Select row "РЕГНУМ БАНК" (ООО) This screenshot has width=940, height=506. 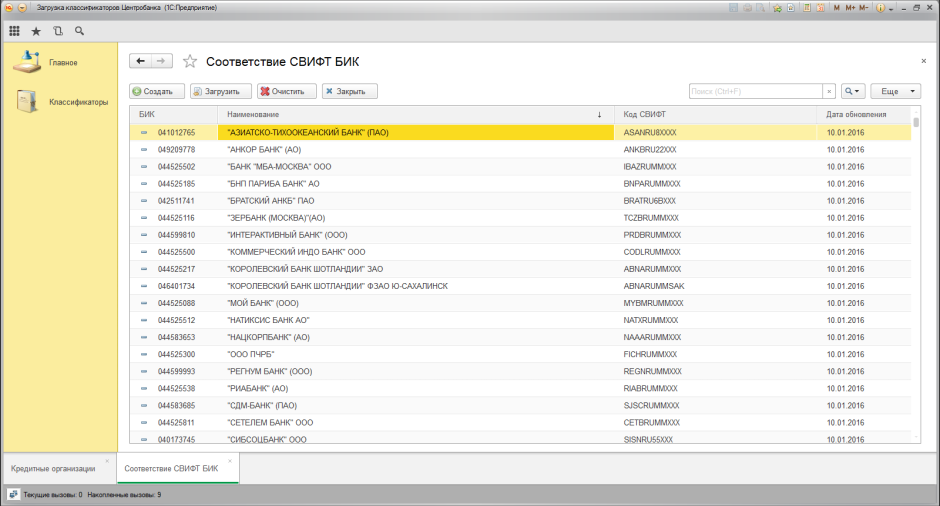[x=520, y=372]
